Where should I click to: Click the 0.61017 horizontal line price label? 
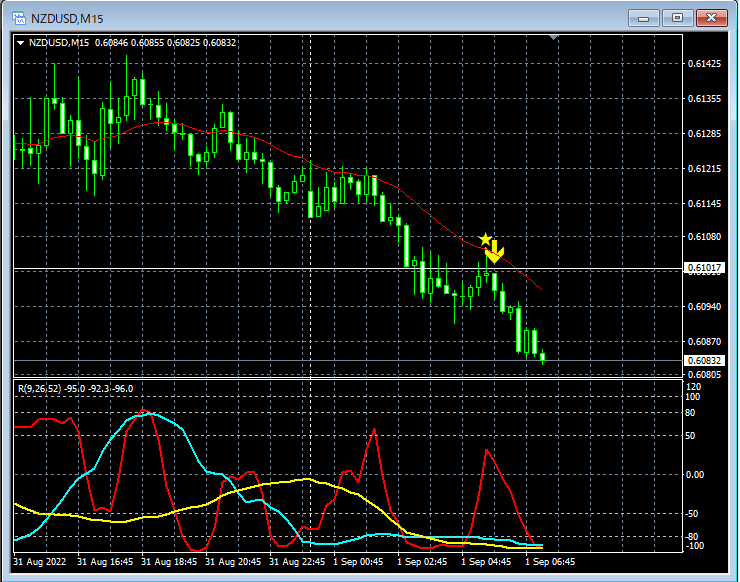[703, 268]
